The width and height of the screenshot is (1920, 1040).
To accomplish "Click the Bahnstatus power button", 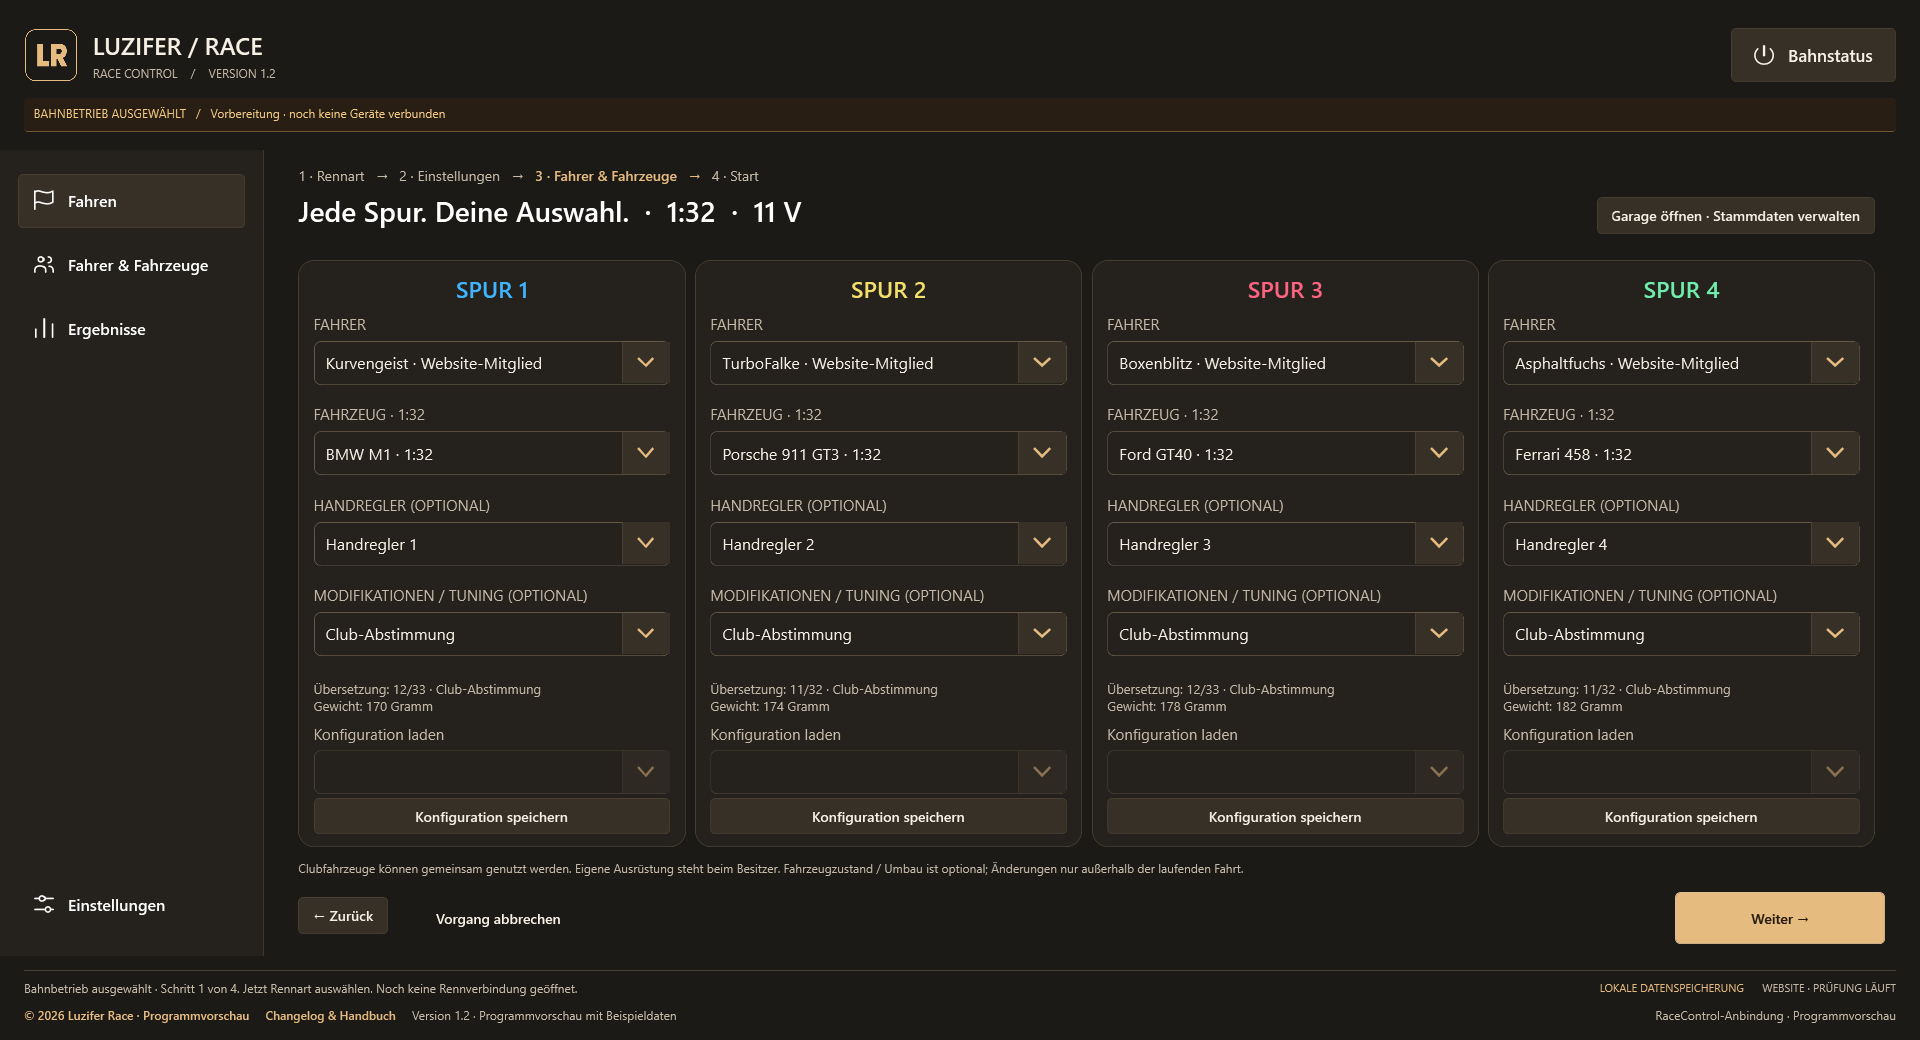I will (1813, 55).
